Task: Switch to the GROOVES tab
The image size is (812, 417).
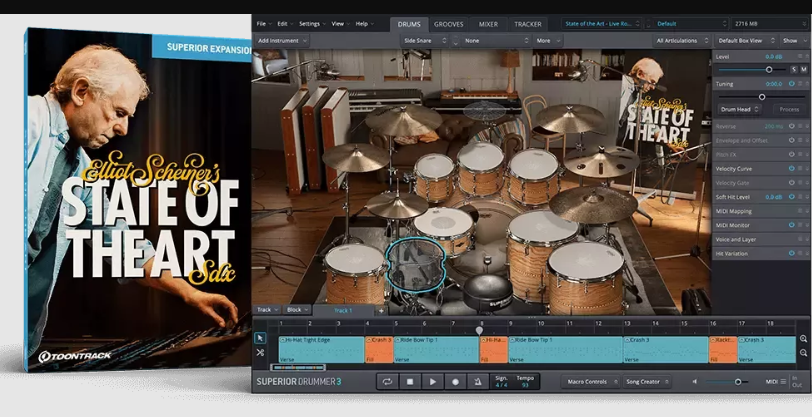Action: pos(448,24)
